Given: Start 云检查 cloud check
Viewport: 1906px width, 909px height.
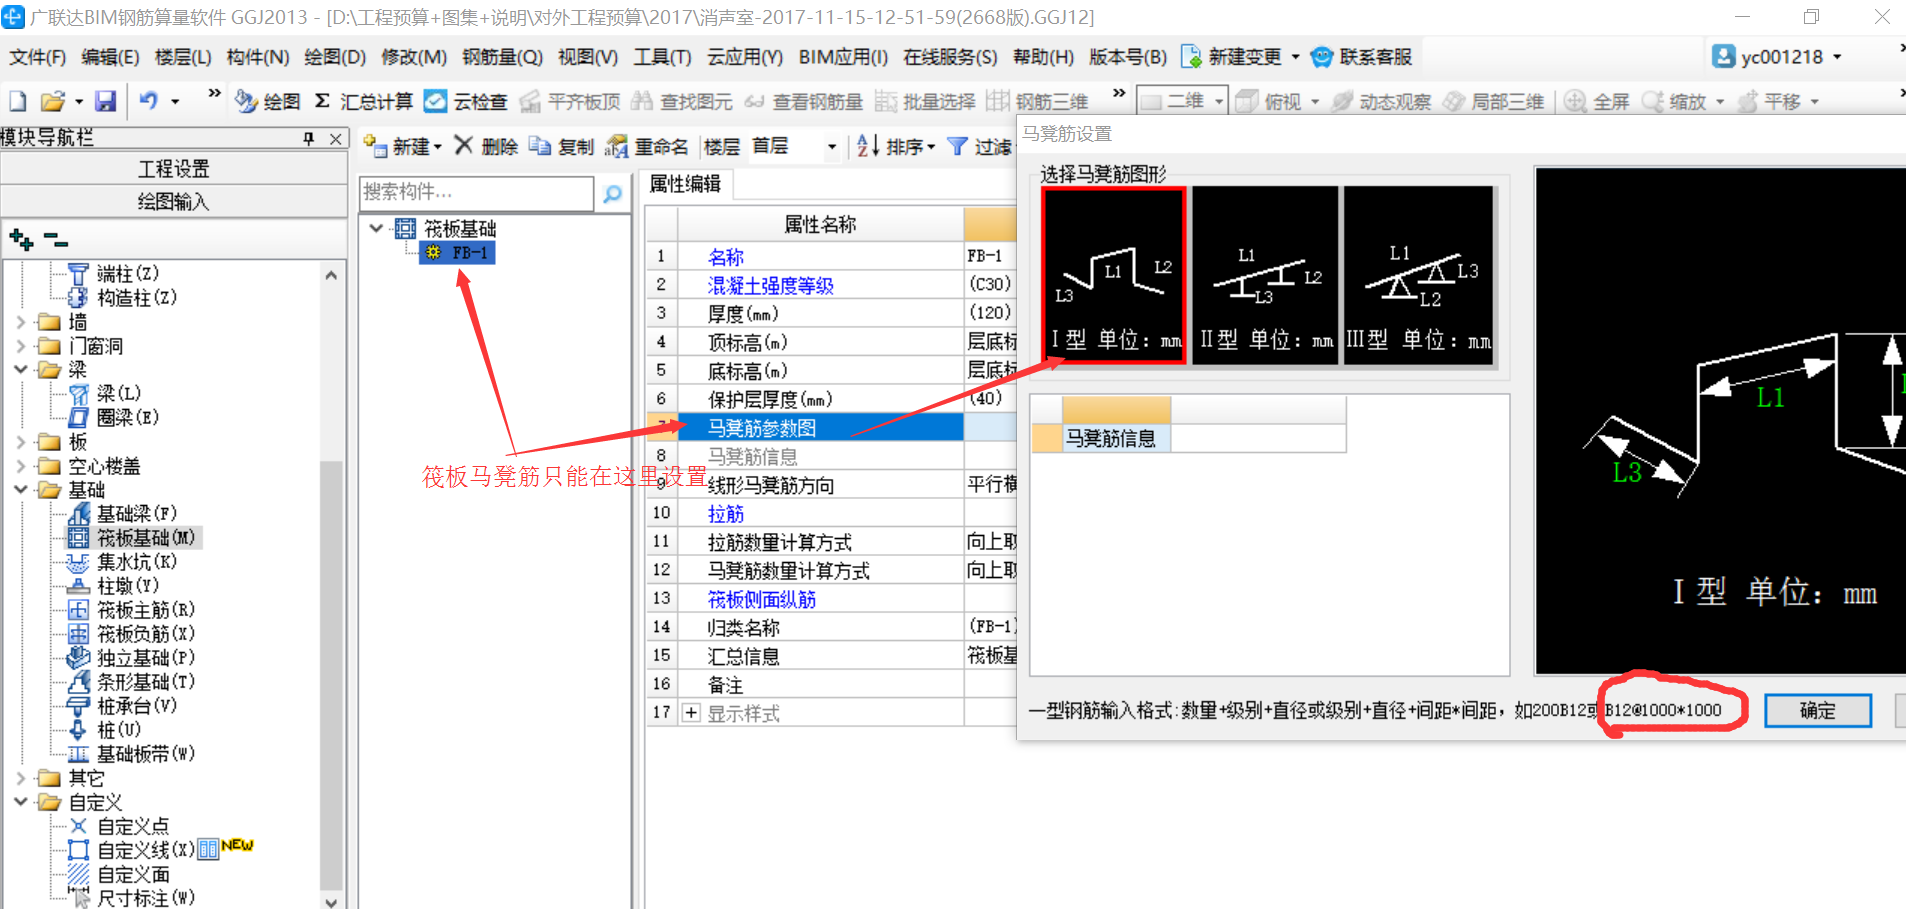Looking at the screenshot, I should [466, 101].
